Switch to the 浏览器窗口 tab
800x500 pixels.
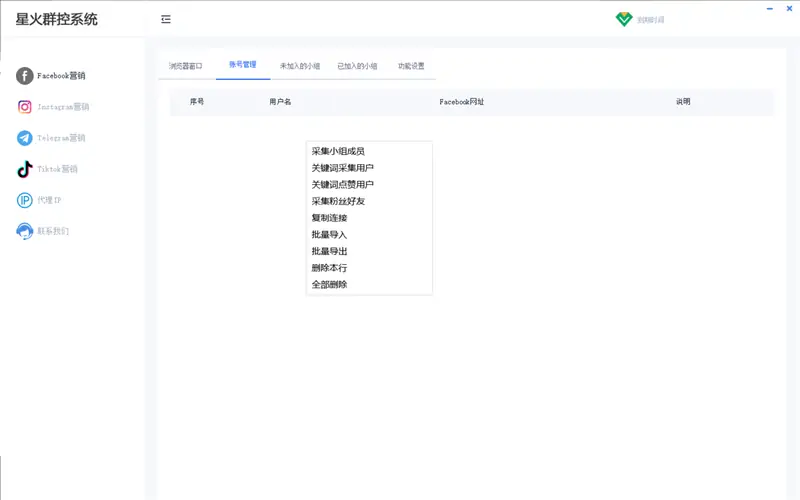(x=186, y=66)
